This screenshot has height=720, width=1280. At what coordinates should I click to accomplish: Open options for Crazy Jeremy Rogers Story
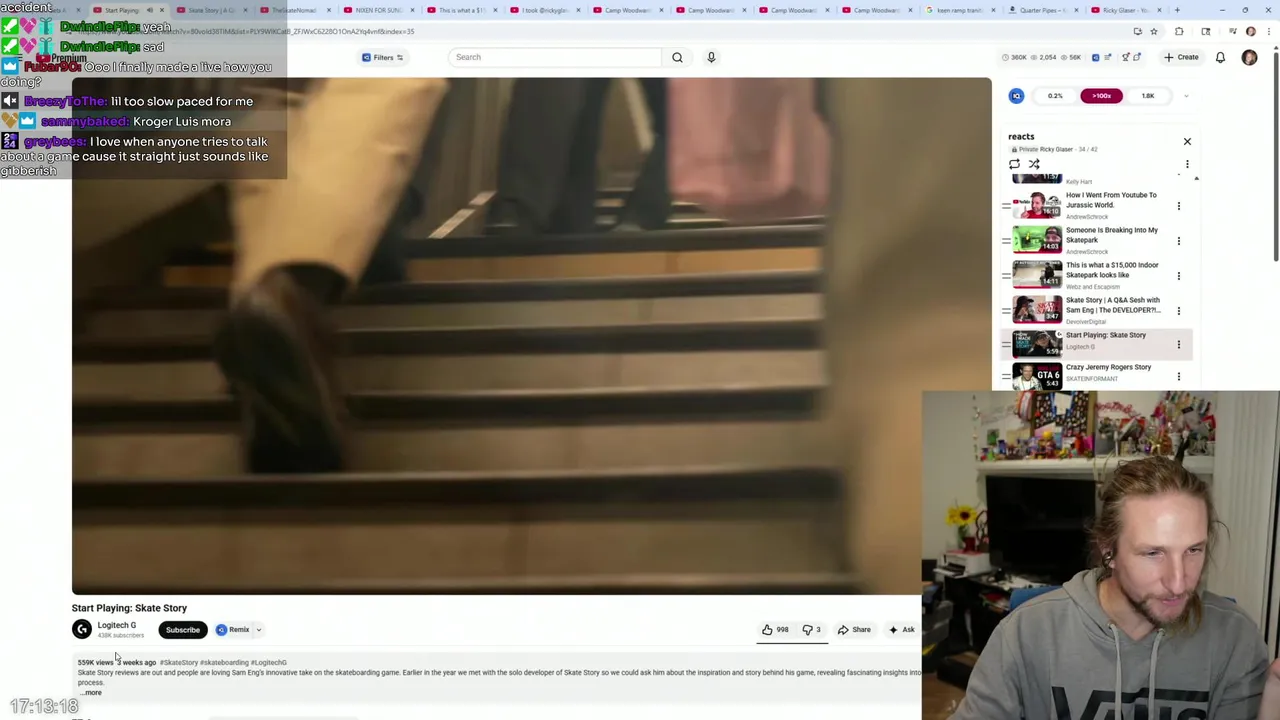(x=1178, y=377)
